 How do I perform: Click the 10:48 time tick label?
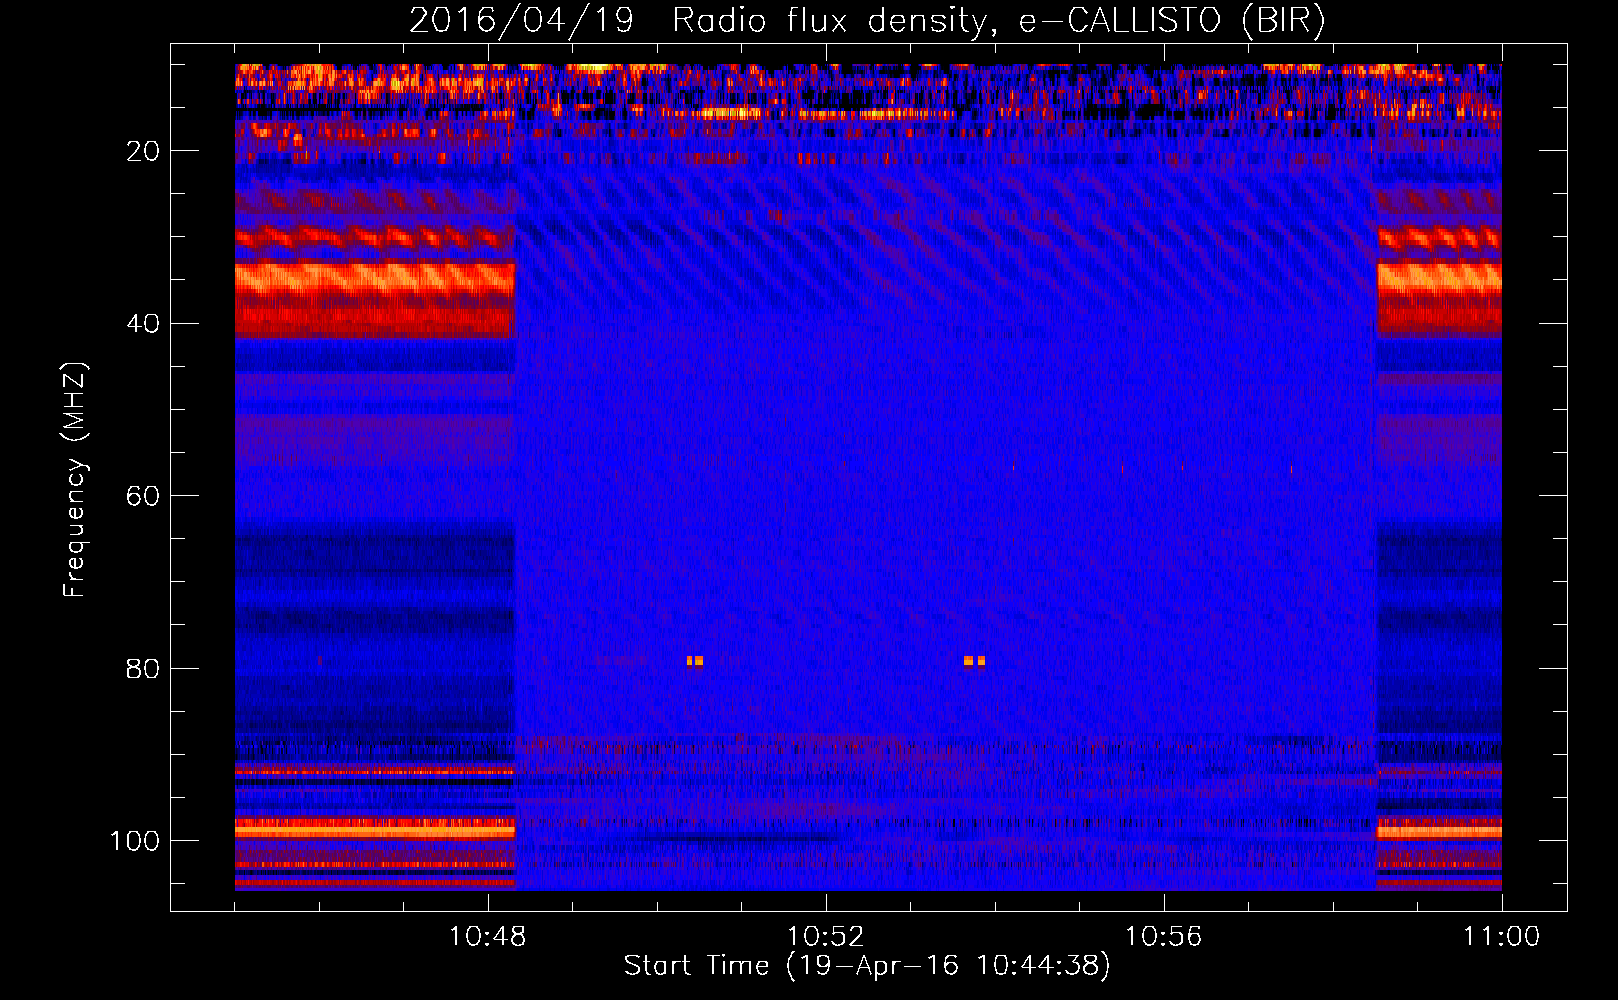coord(488,937)
